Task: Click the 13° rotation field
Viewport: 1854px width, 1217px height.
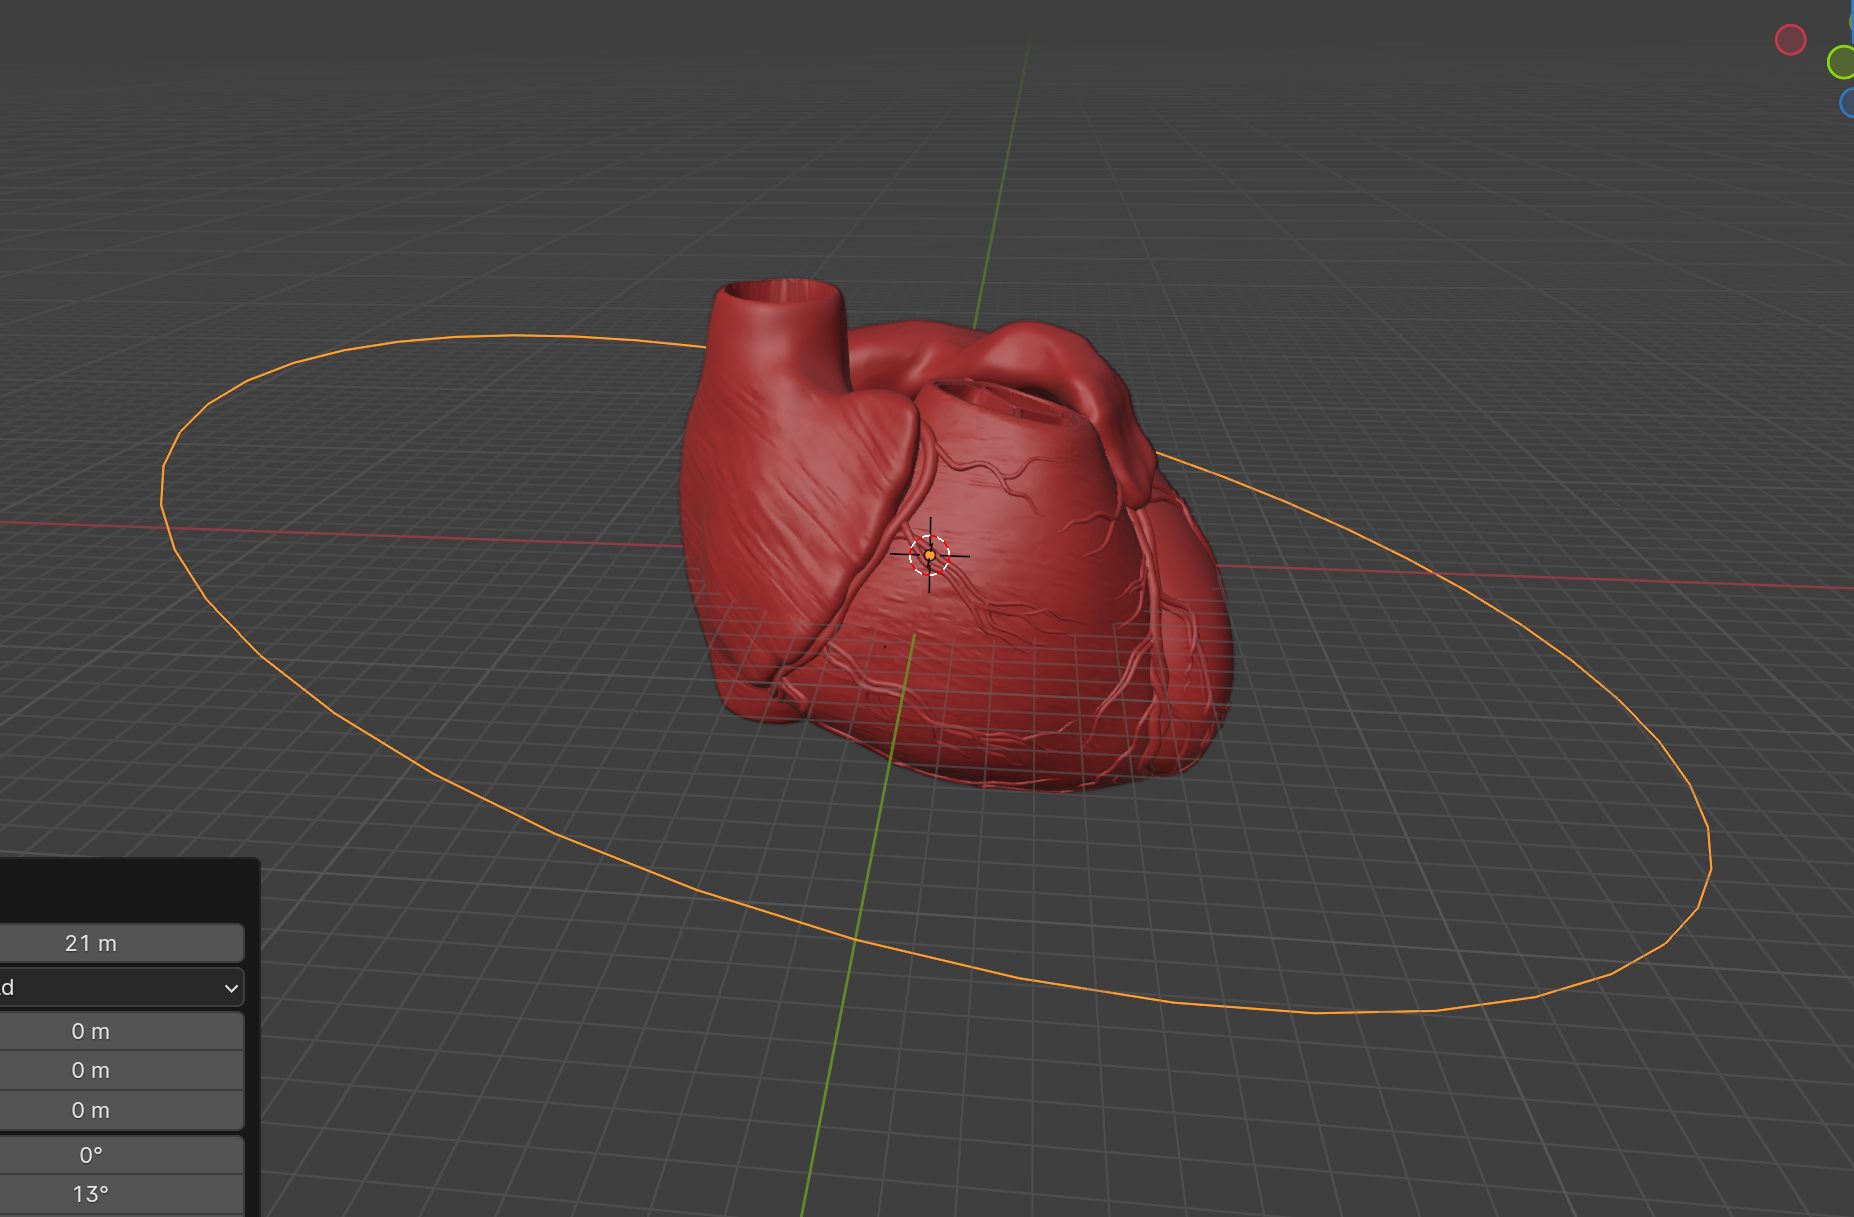Action: (x=121, y=1194)
